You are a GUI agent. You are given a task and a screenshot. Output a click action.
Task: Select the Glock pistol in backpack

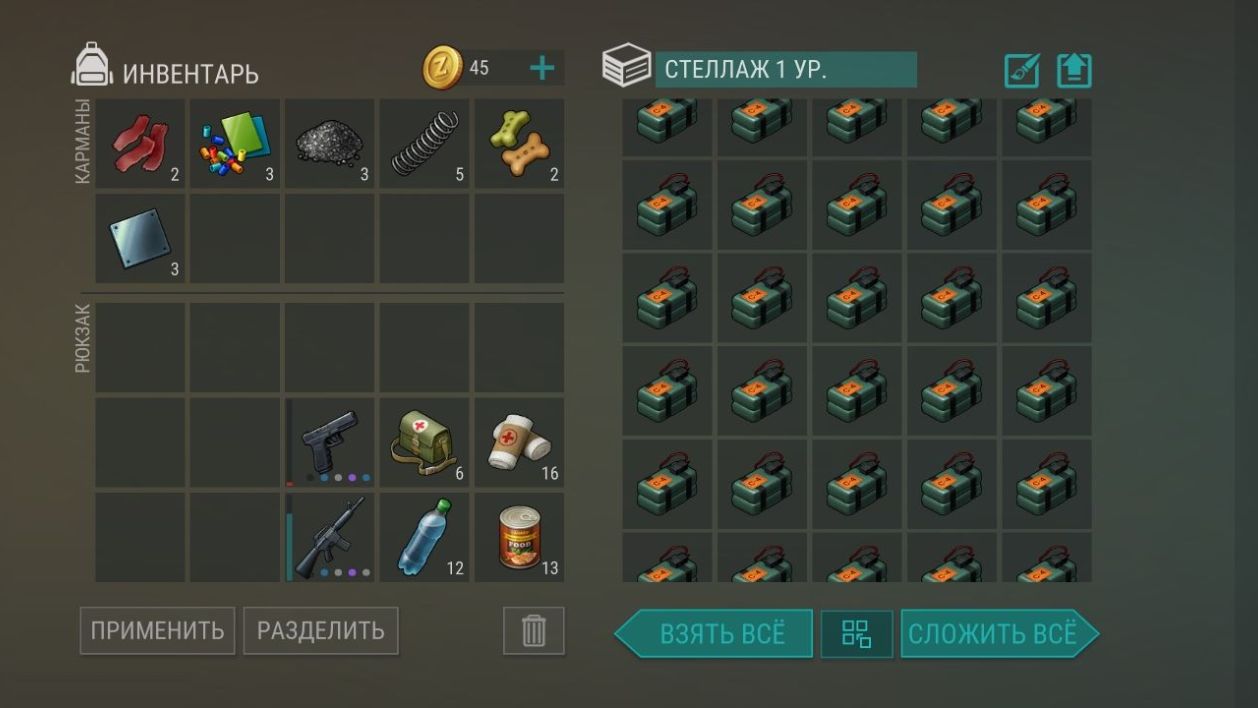[329, 442]
